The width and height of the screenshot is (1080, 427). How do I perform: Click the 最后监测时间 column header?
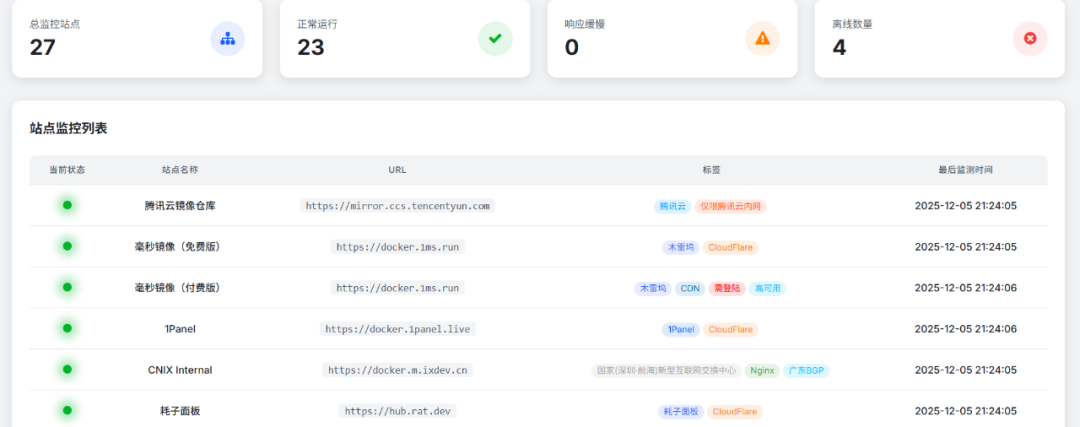(x=966, y=169)
